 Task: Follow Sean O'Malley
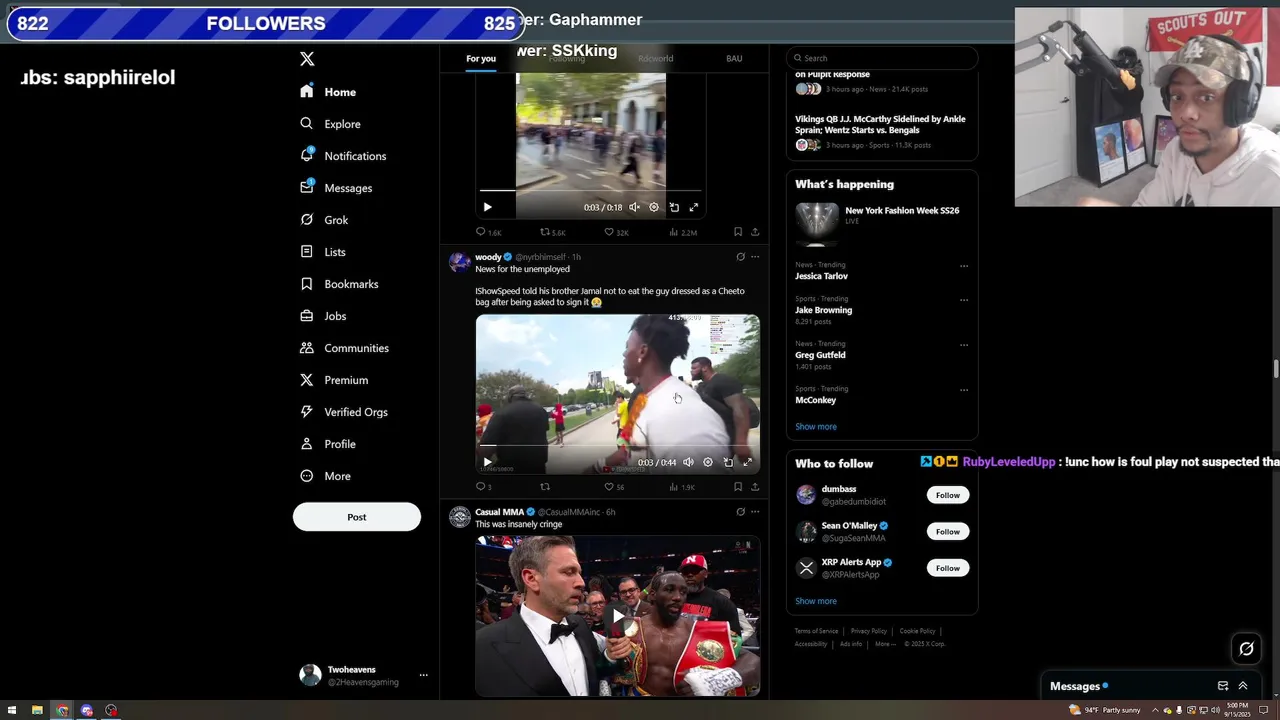coord(948,532)
